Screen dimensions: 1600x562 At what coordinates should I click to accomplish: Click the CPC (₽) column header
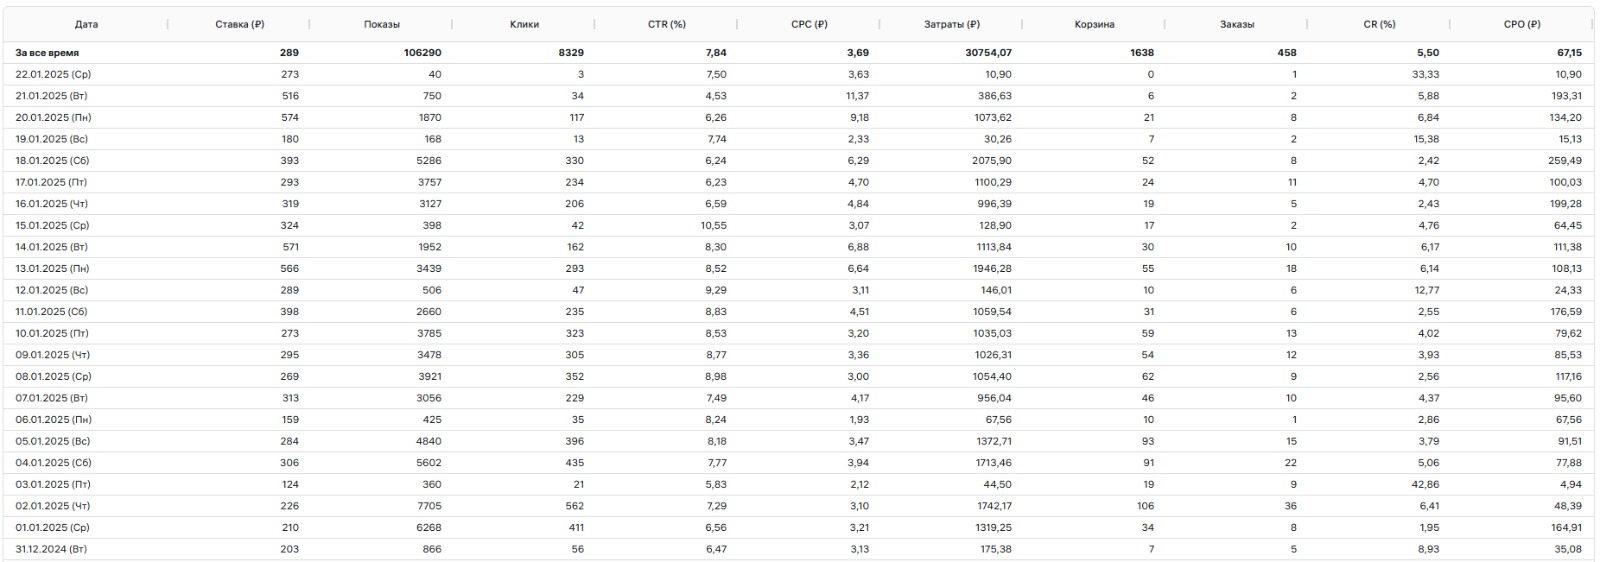click(x=809, y=24)
